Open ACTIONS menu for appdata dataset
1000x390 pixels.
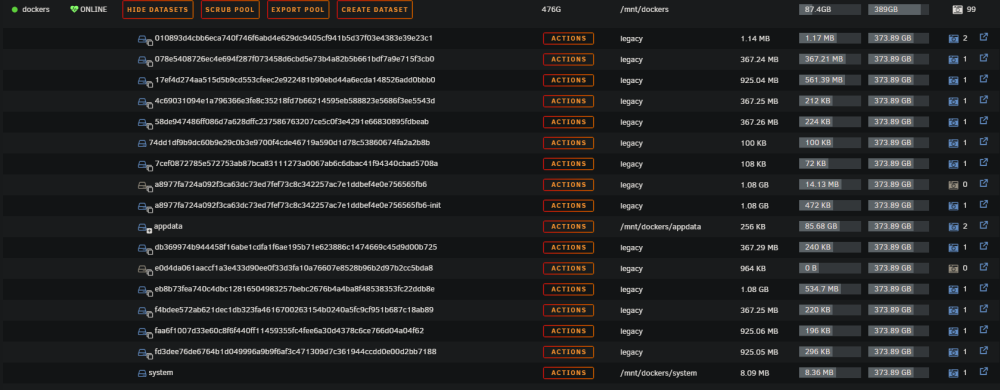(x=568, y=227)
